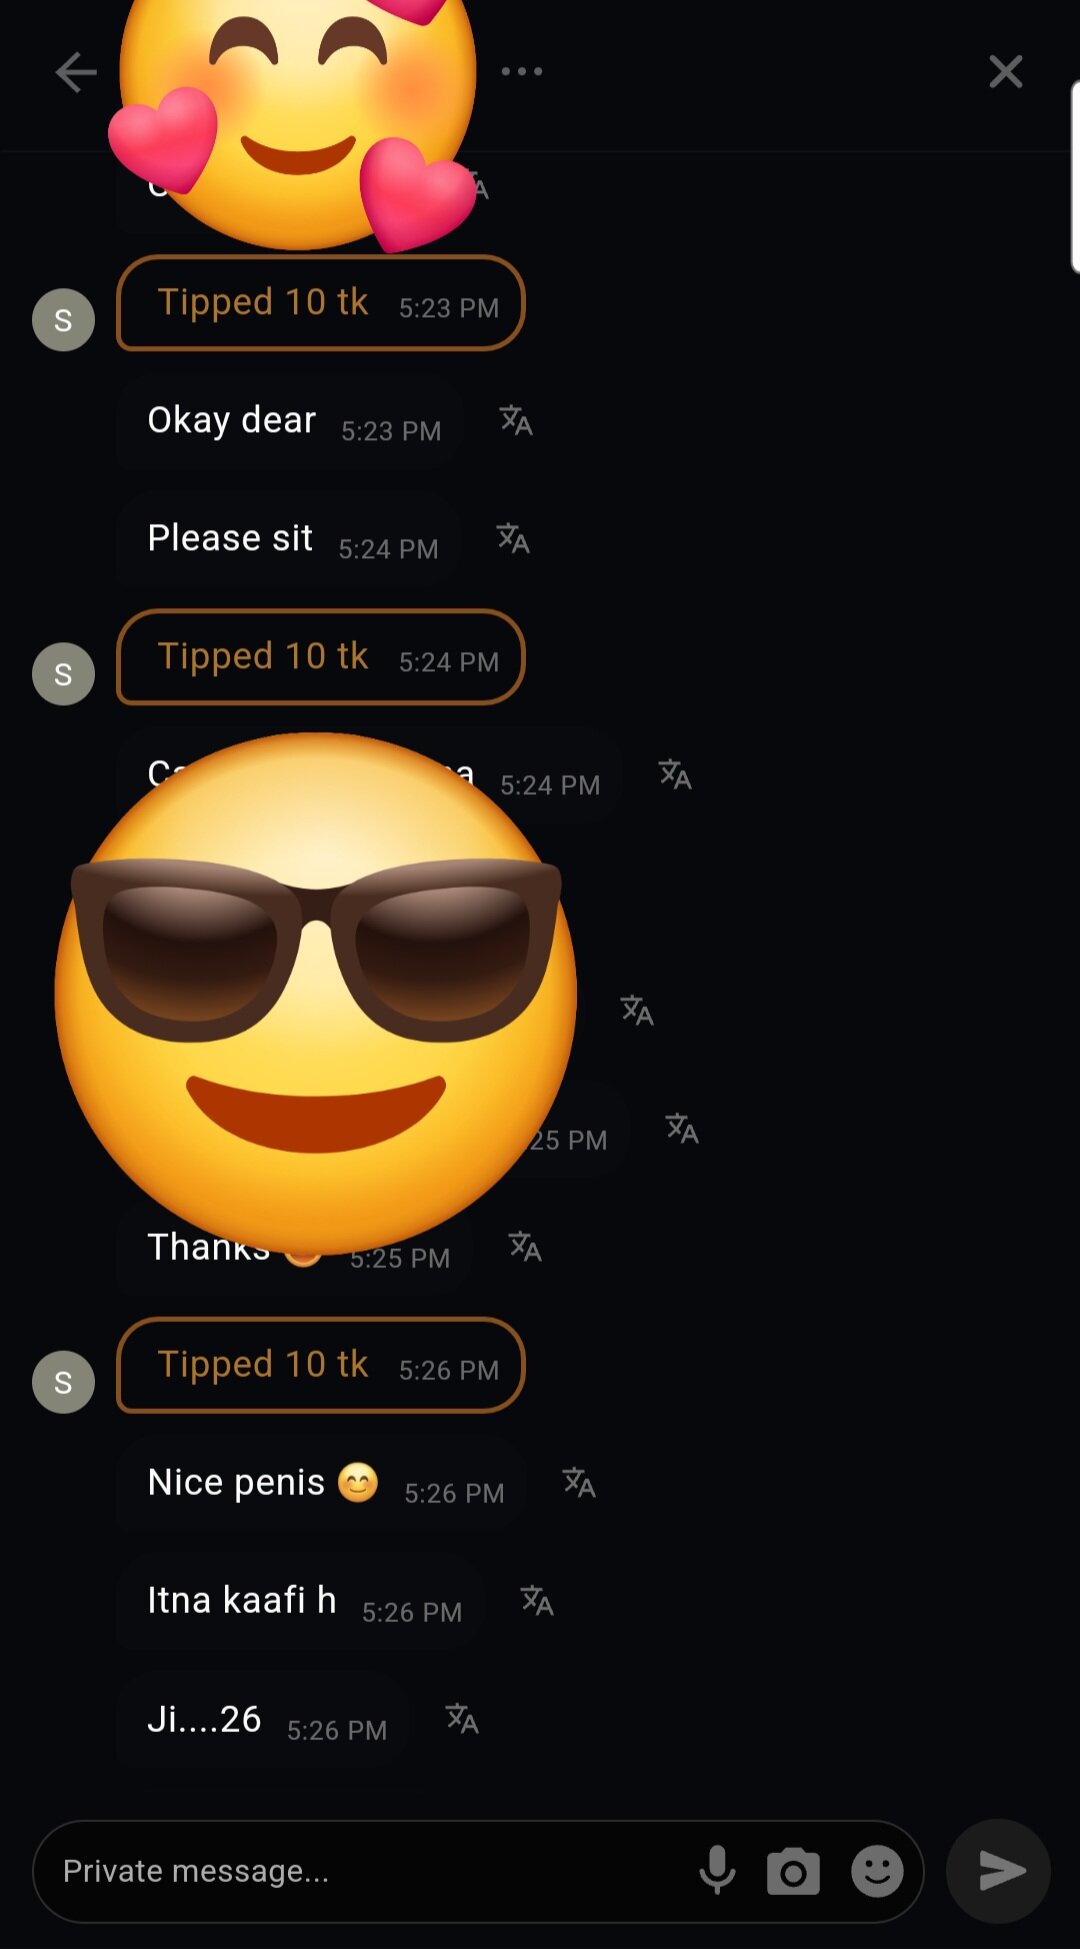The image size is (1080, 1949).
Task: Tap the "Tipped 10 tk" 5:23 PM bubble
Action: tap(320, 303)
